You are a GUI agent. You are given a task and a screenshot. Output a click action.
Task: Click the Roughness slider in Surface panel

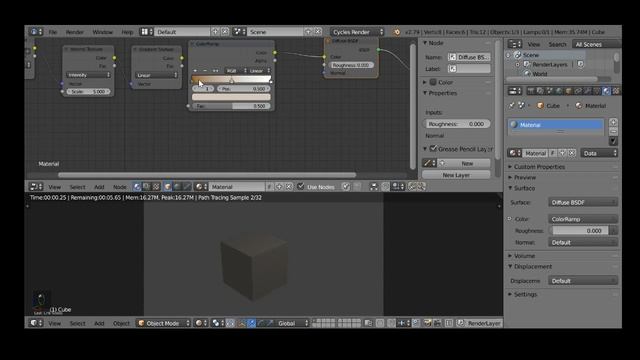click(580, 231)
